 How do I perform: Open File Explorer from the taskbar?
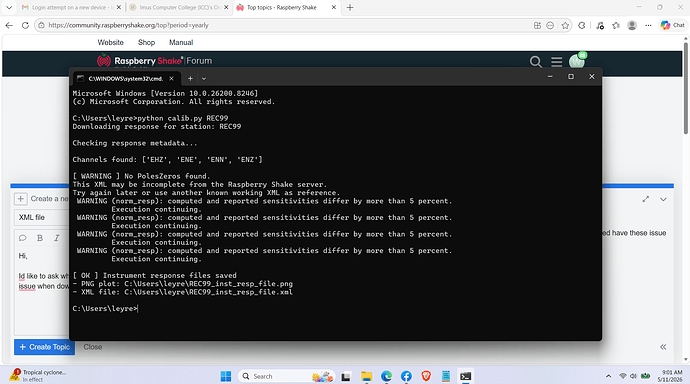tap(366, 376)
